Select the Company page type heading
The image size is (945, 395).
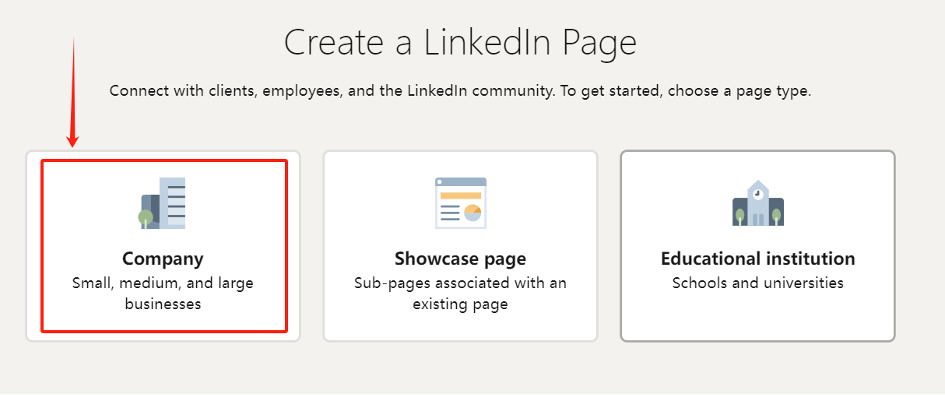(x=163, y=259)
